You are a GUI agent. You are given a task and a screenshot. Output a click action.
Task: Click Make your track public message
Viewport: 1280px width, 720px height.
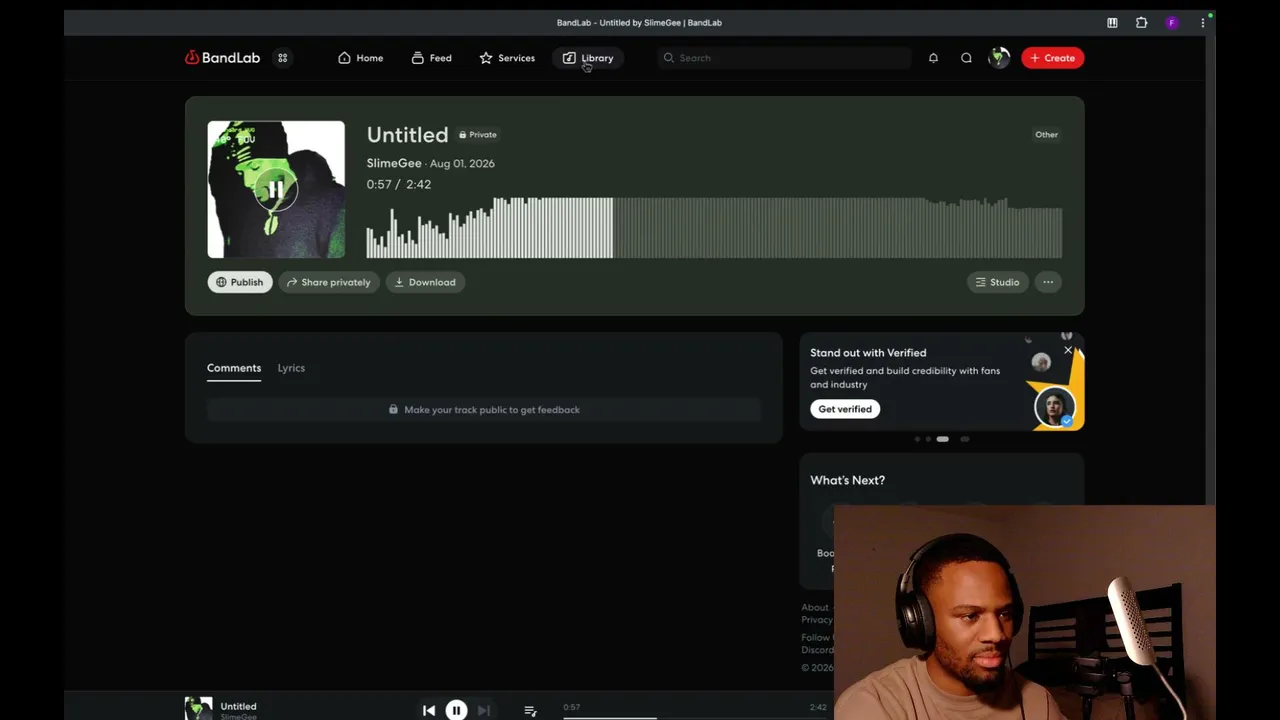tap(484, 410)
